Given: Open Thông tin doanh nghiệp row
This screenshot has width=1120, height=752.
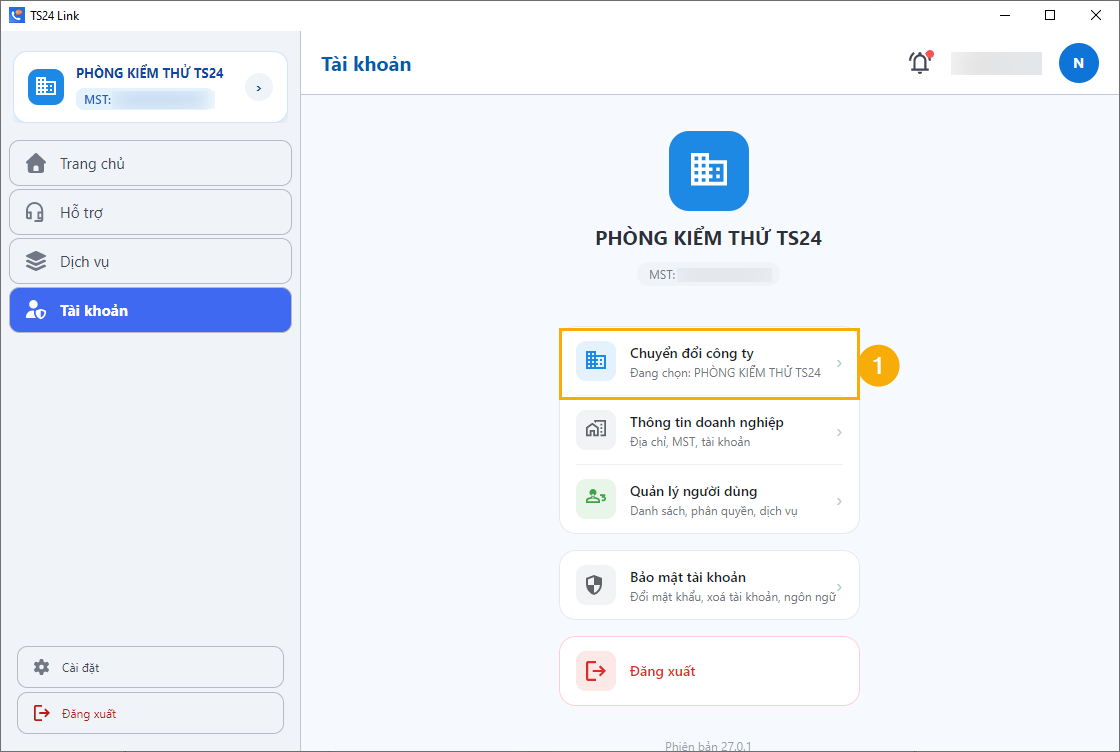Looking at the screenshot, I should point(709,431).
